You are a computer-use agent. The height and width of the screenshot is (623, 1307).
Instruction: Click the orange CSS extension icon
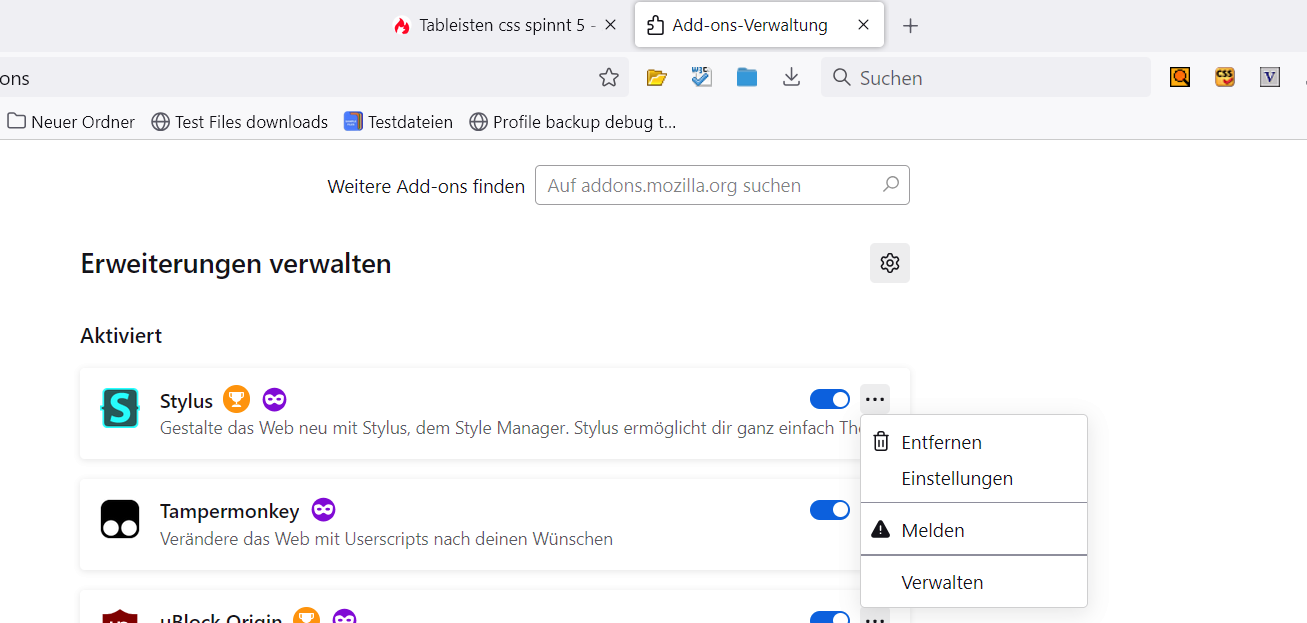(x=1225, y=77)
